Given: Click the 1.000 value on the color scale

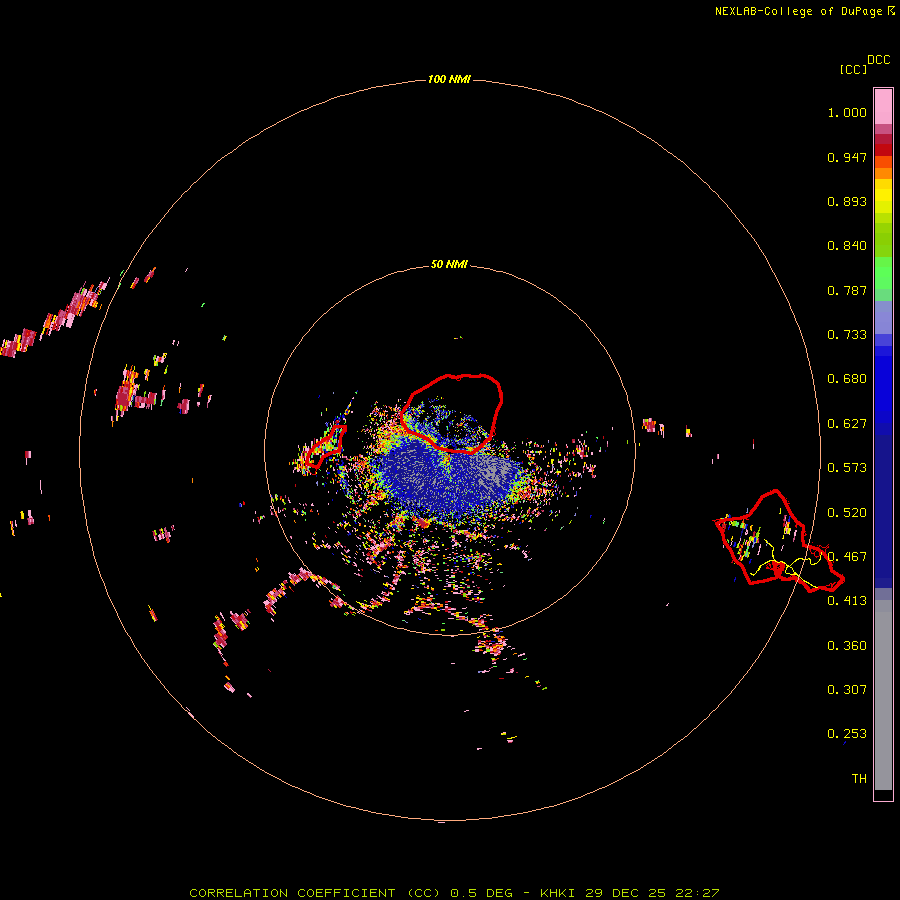Looking at the screenshot, I should tap(847, 112).
